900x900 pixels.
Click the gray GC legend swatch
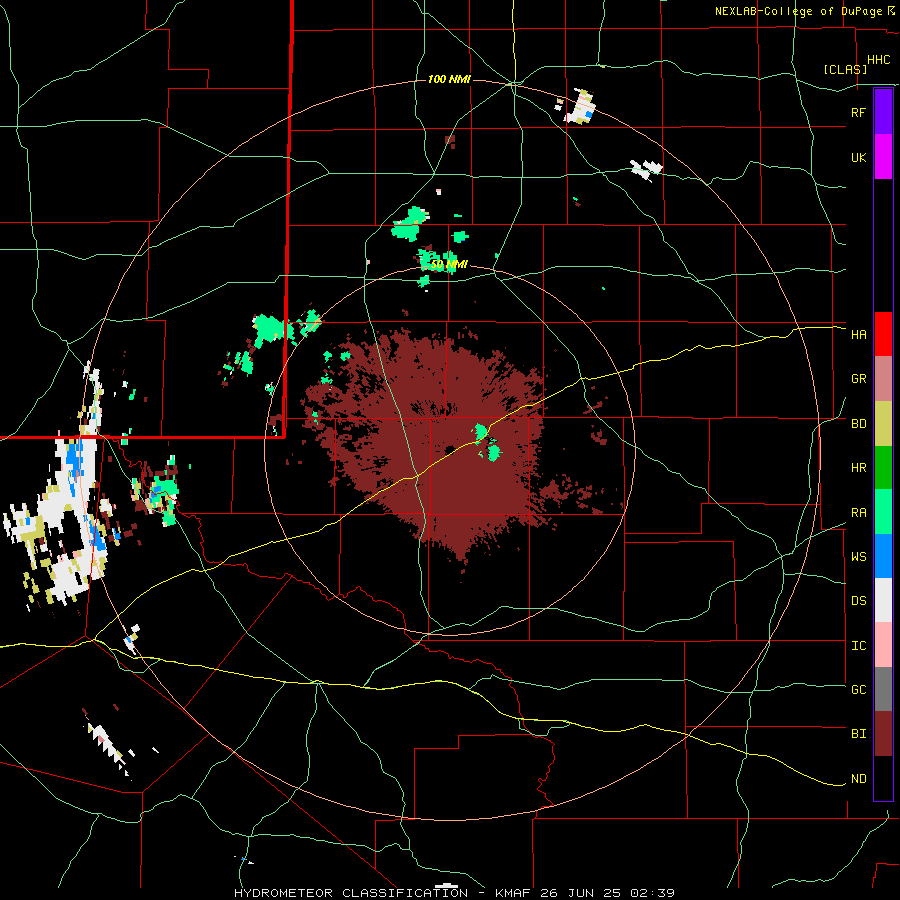(883, 689)
